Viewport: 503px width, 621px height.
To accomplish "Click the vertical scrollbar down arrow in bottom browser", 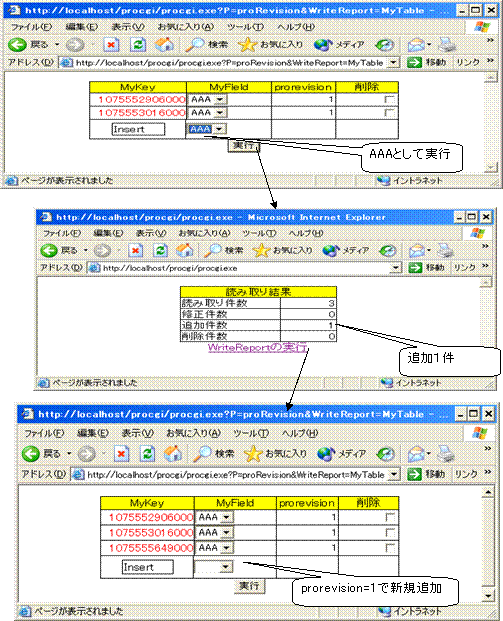I will pos(488,595).
